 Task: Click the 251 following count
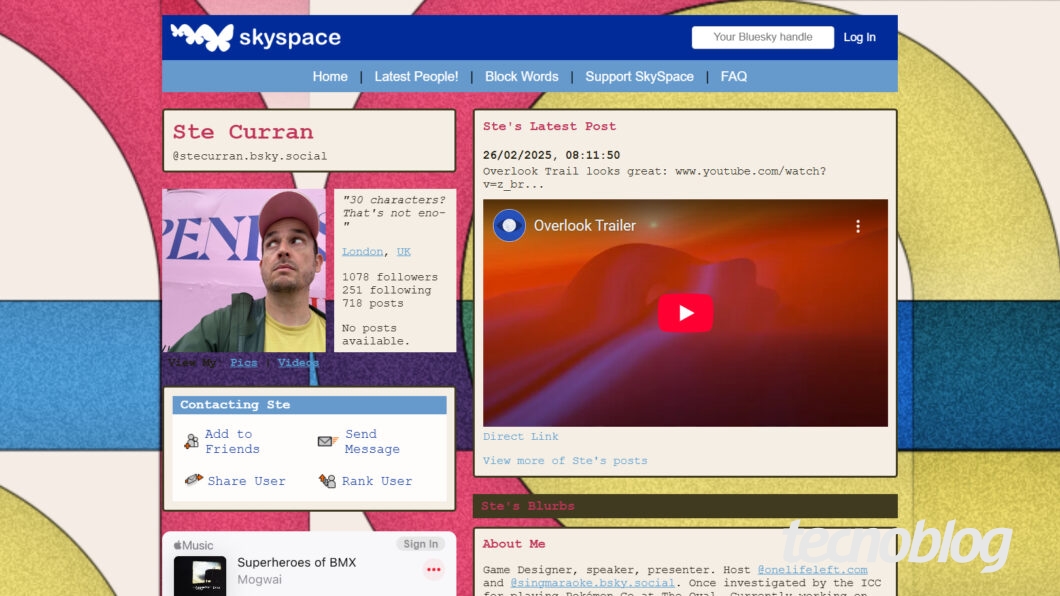[x=386, y=290]
